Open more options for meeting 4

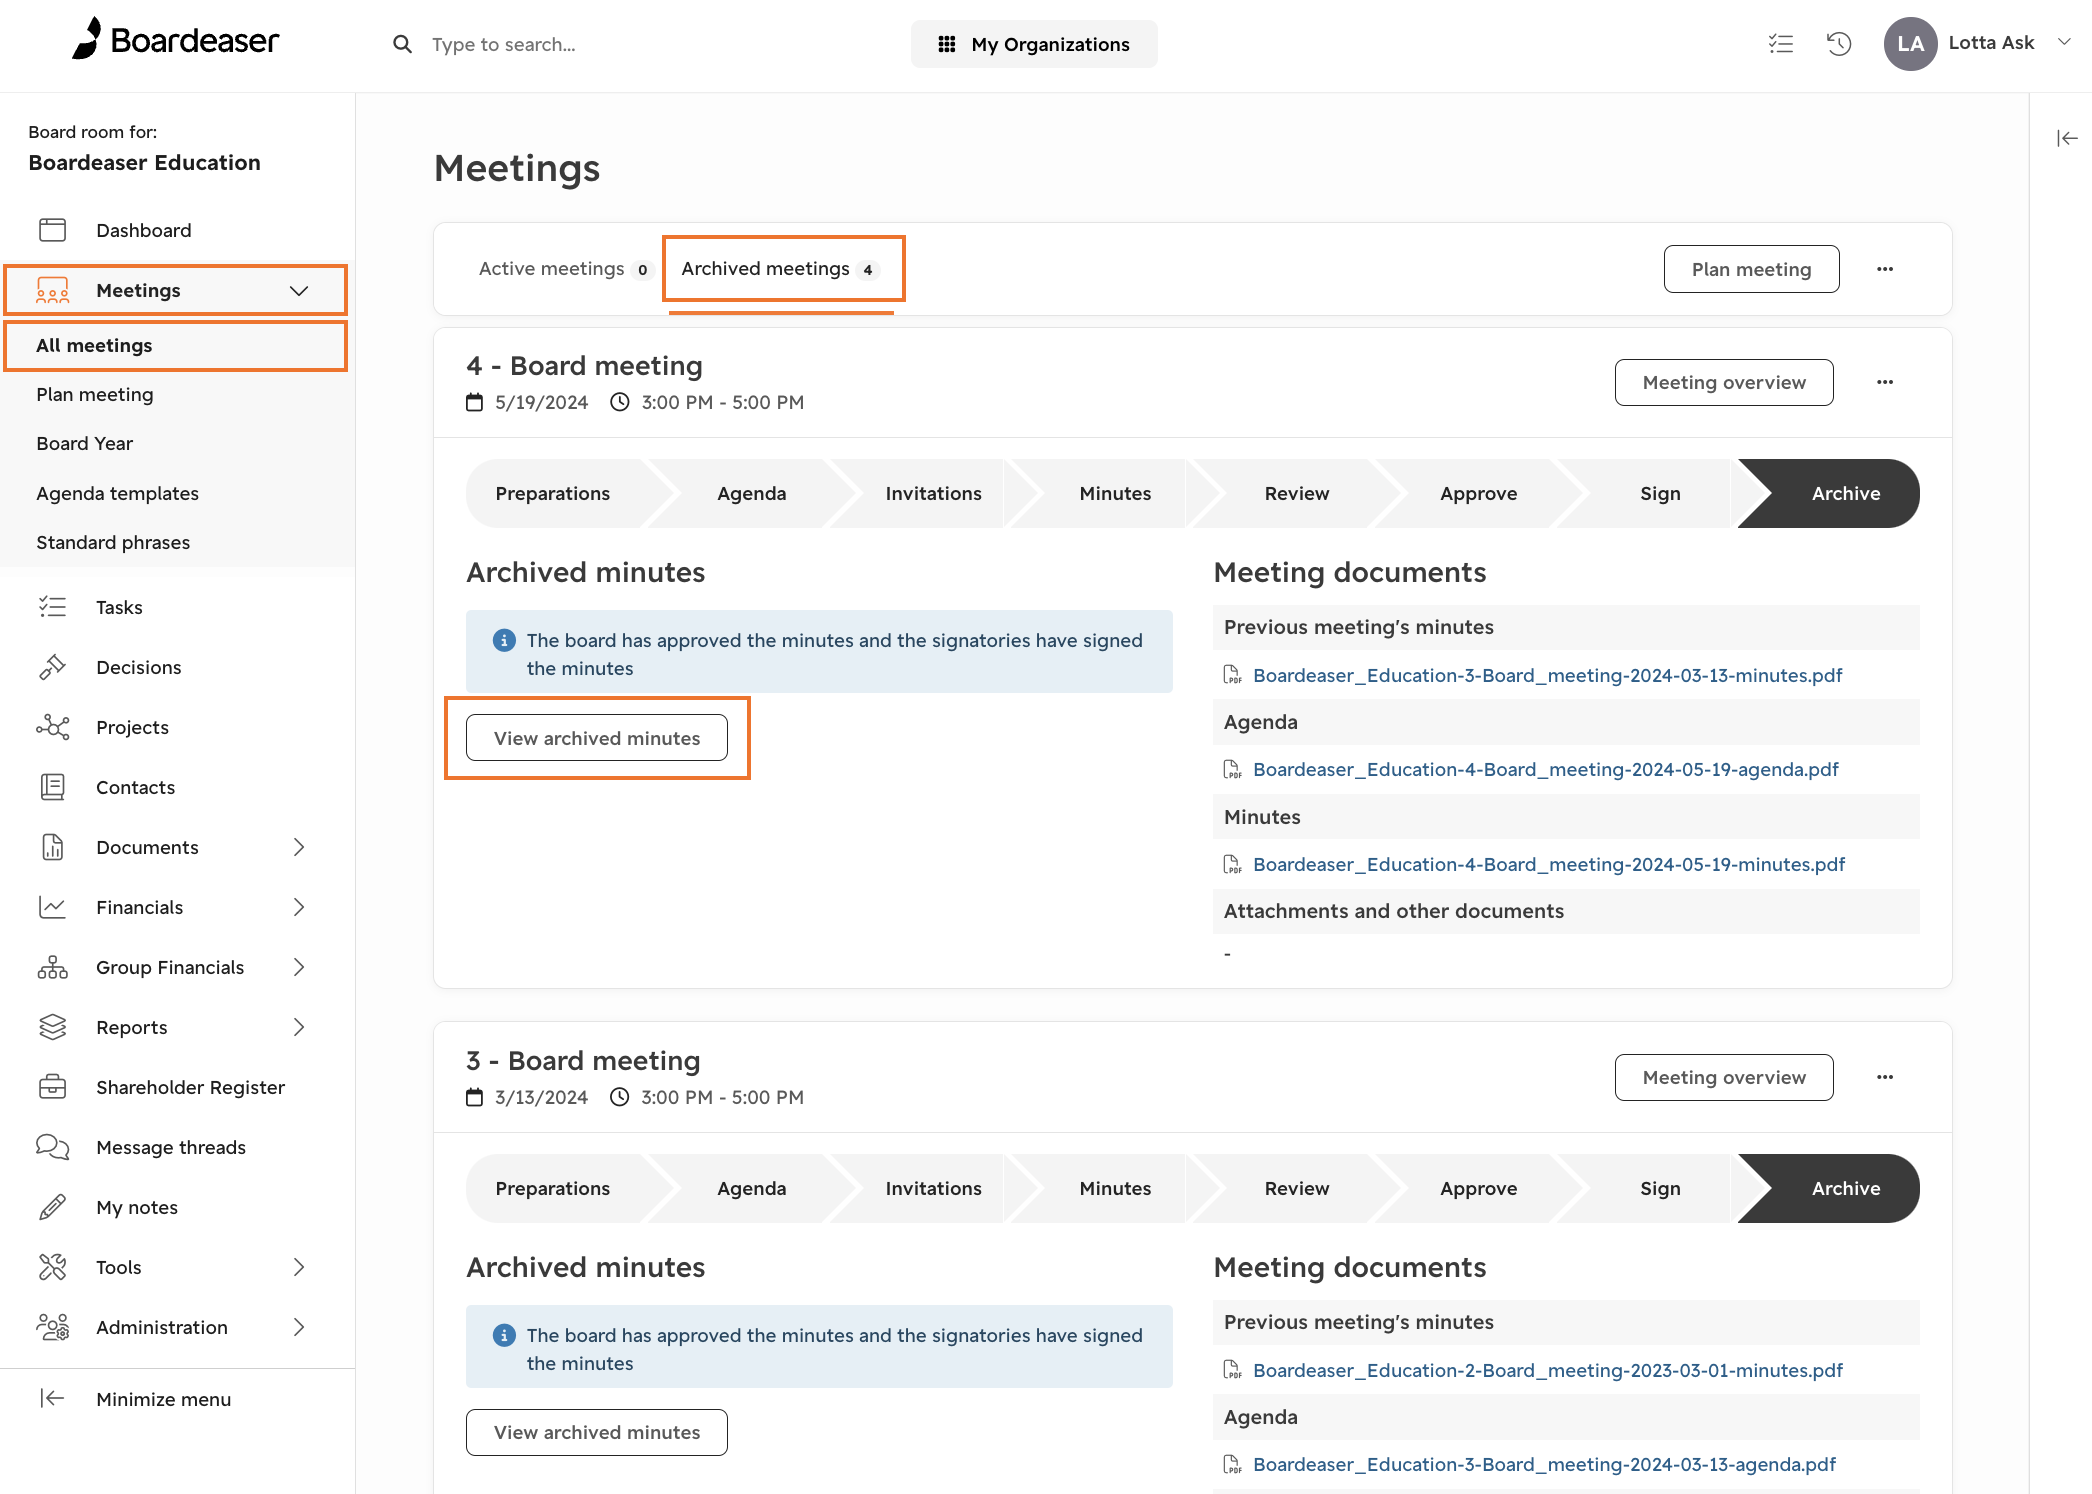tap(1885, 382)
